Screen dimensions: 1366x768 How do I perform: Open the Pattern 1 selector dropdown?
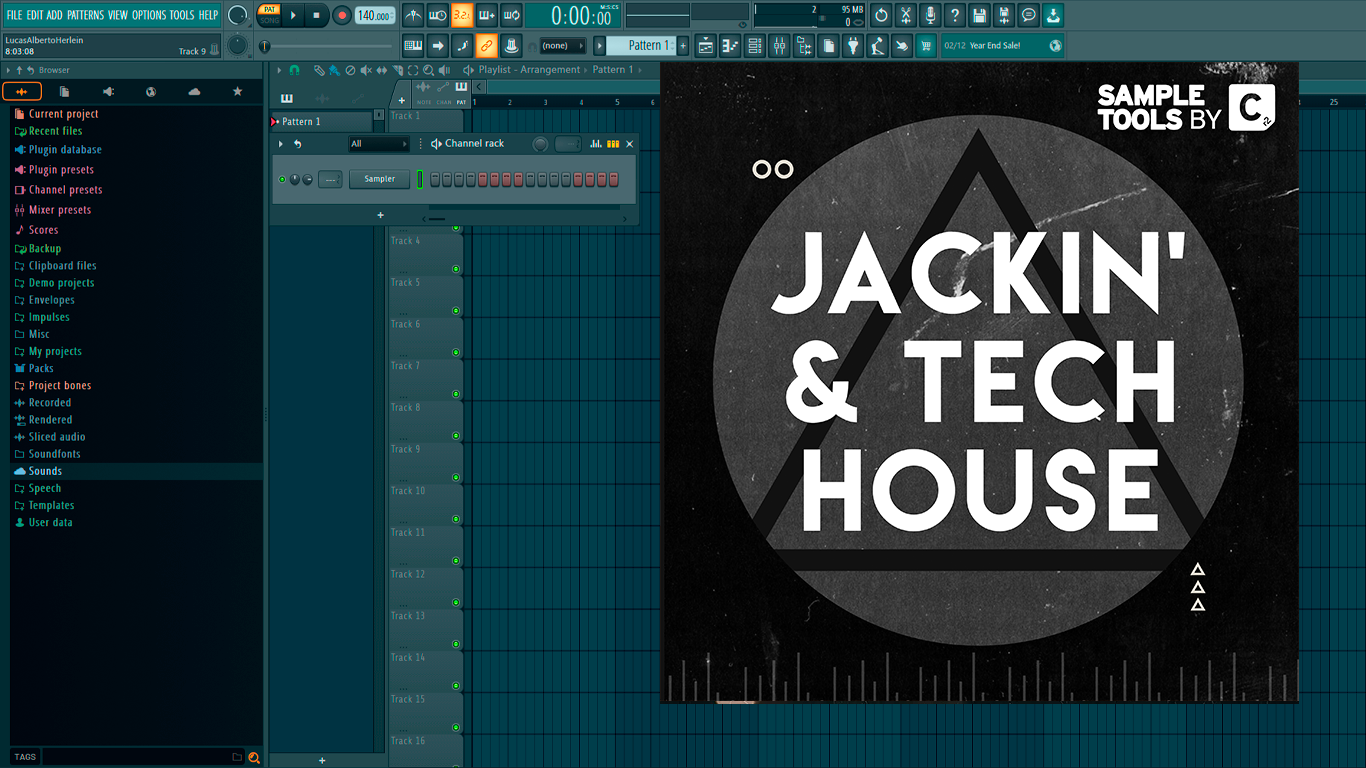[645, 45]
